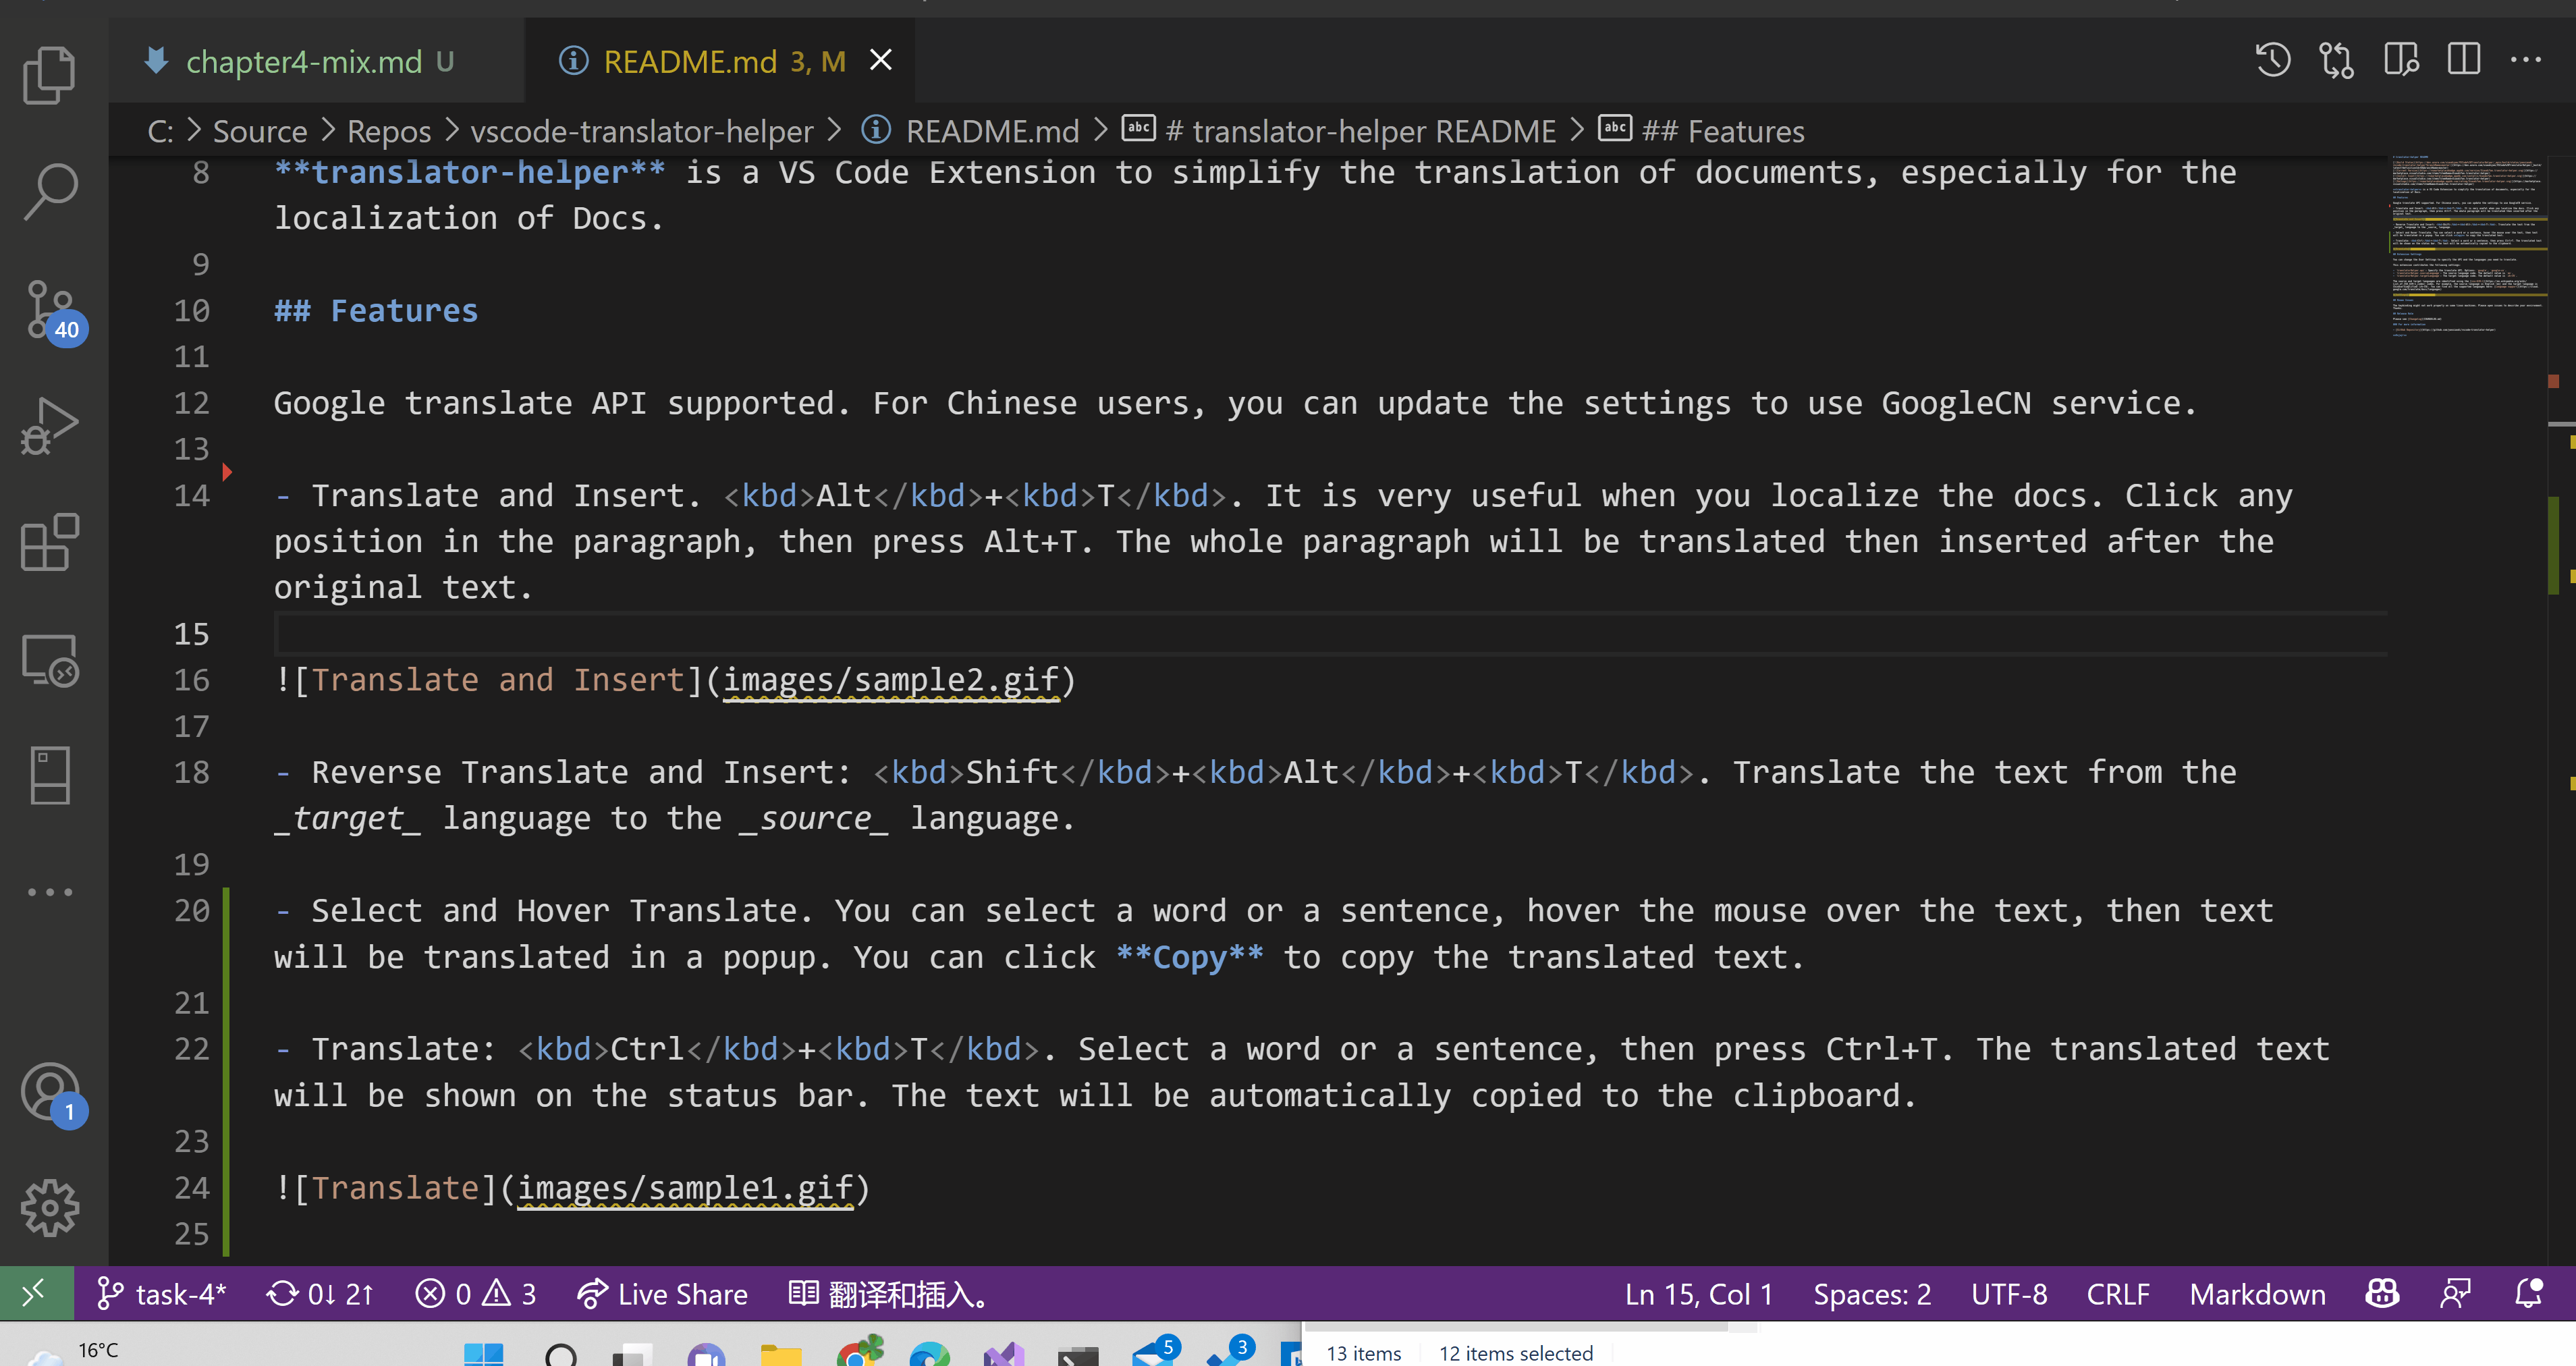This screenshot has height=1366, width=2576.
Task: Toggle the notifications bell in status bar
Action: pos(2528,1294)
